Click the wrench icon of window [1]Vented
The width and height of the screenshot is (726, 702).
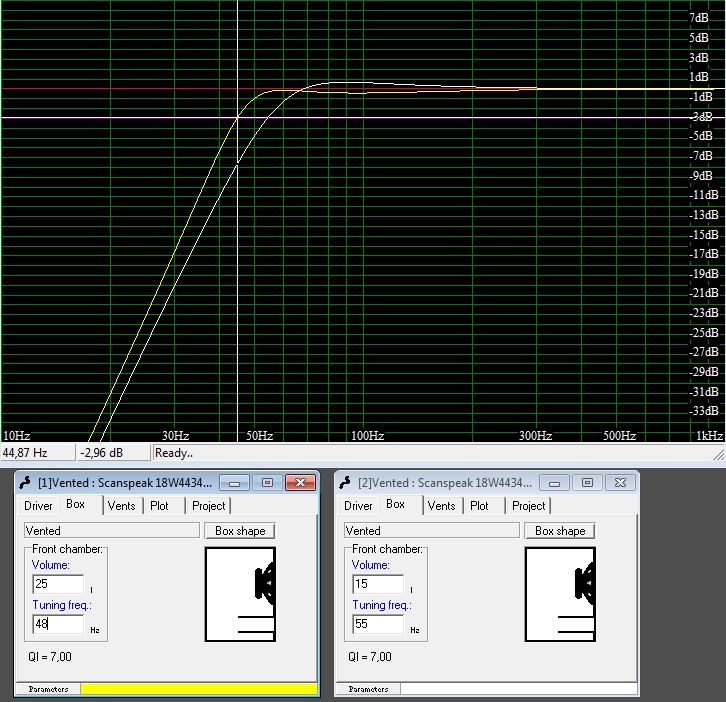point(25,482)
